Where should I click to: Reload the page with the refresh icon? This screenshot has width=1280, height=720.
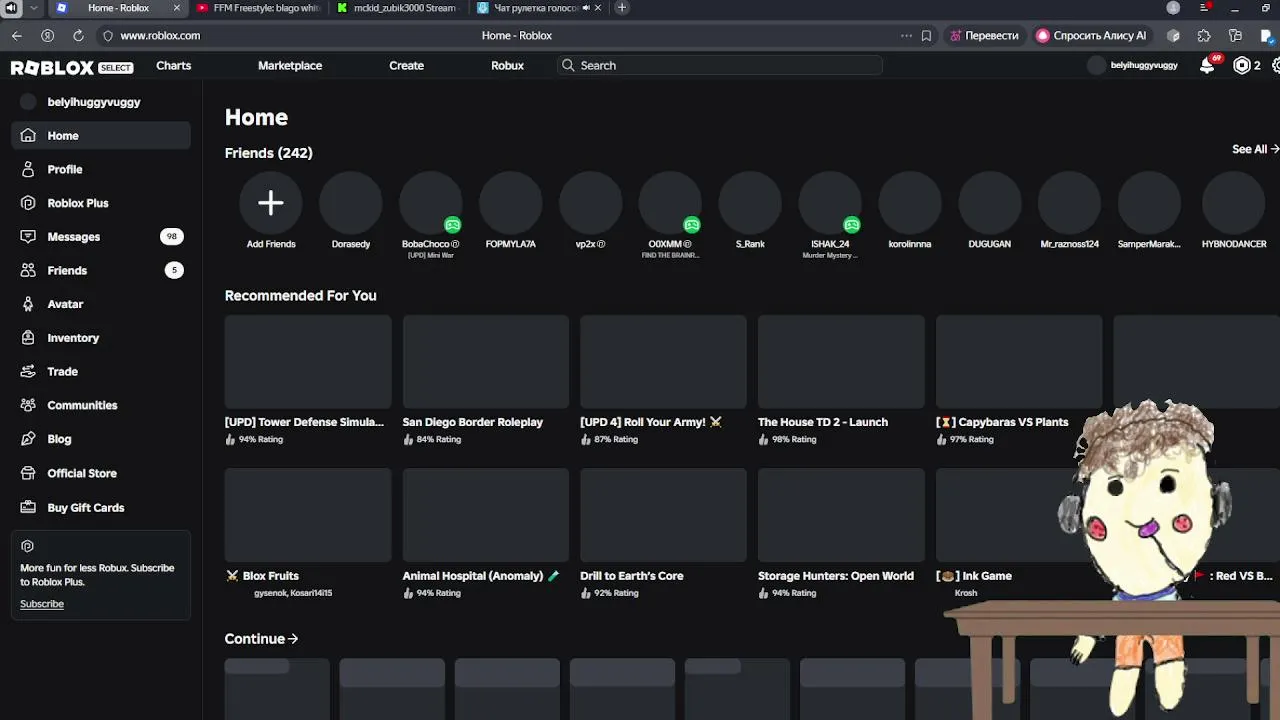pyautogui.click(x=78, y=36)
